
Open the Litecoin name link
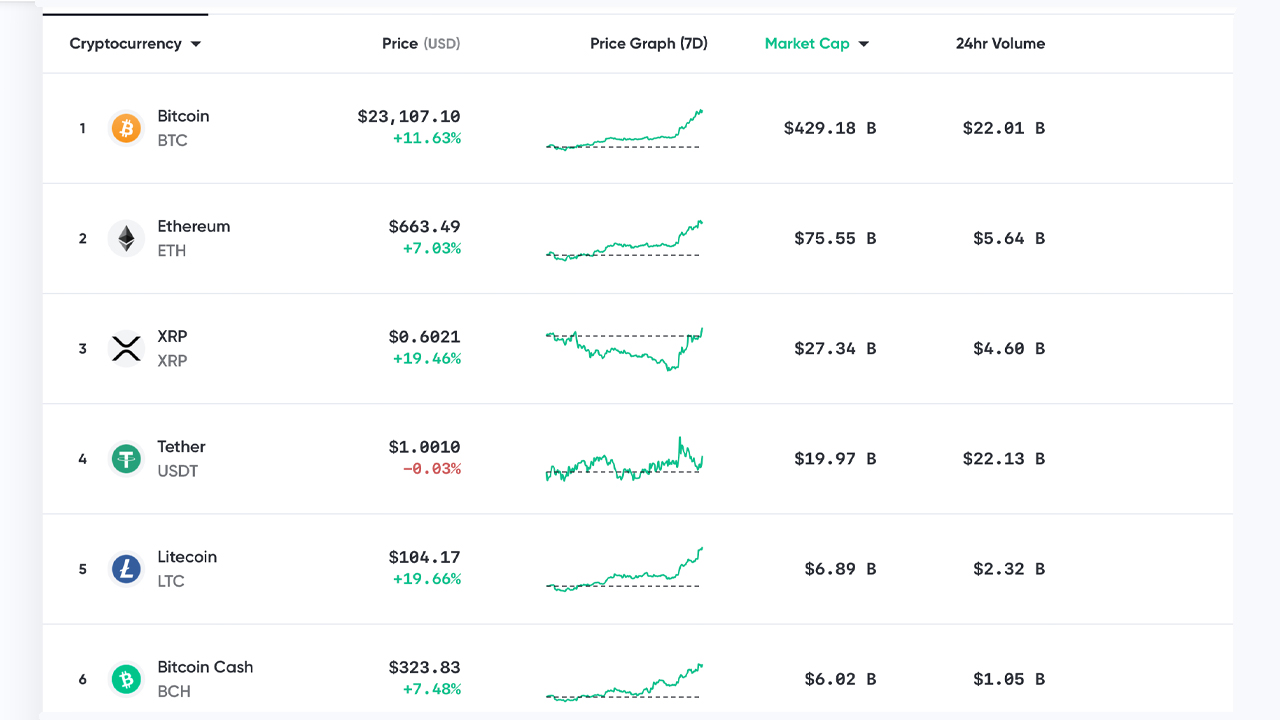pos(187,557)
